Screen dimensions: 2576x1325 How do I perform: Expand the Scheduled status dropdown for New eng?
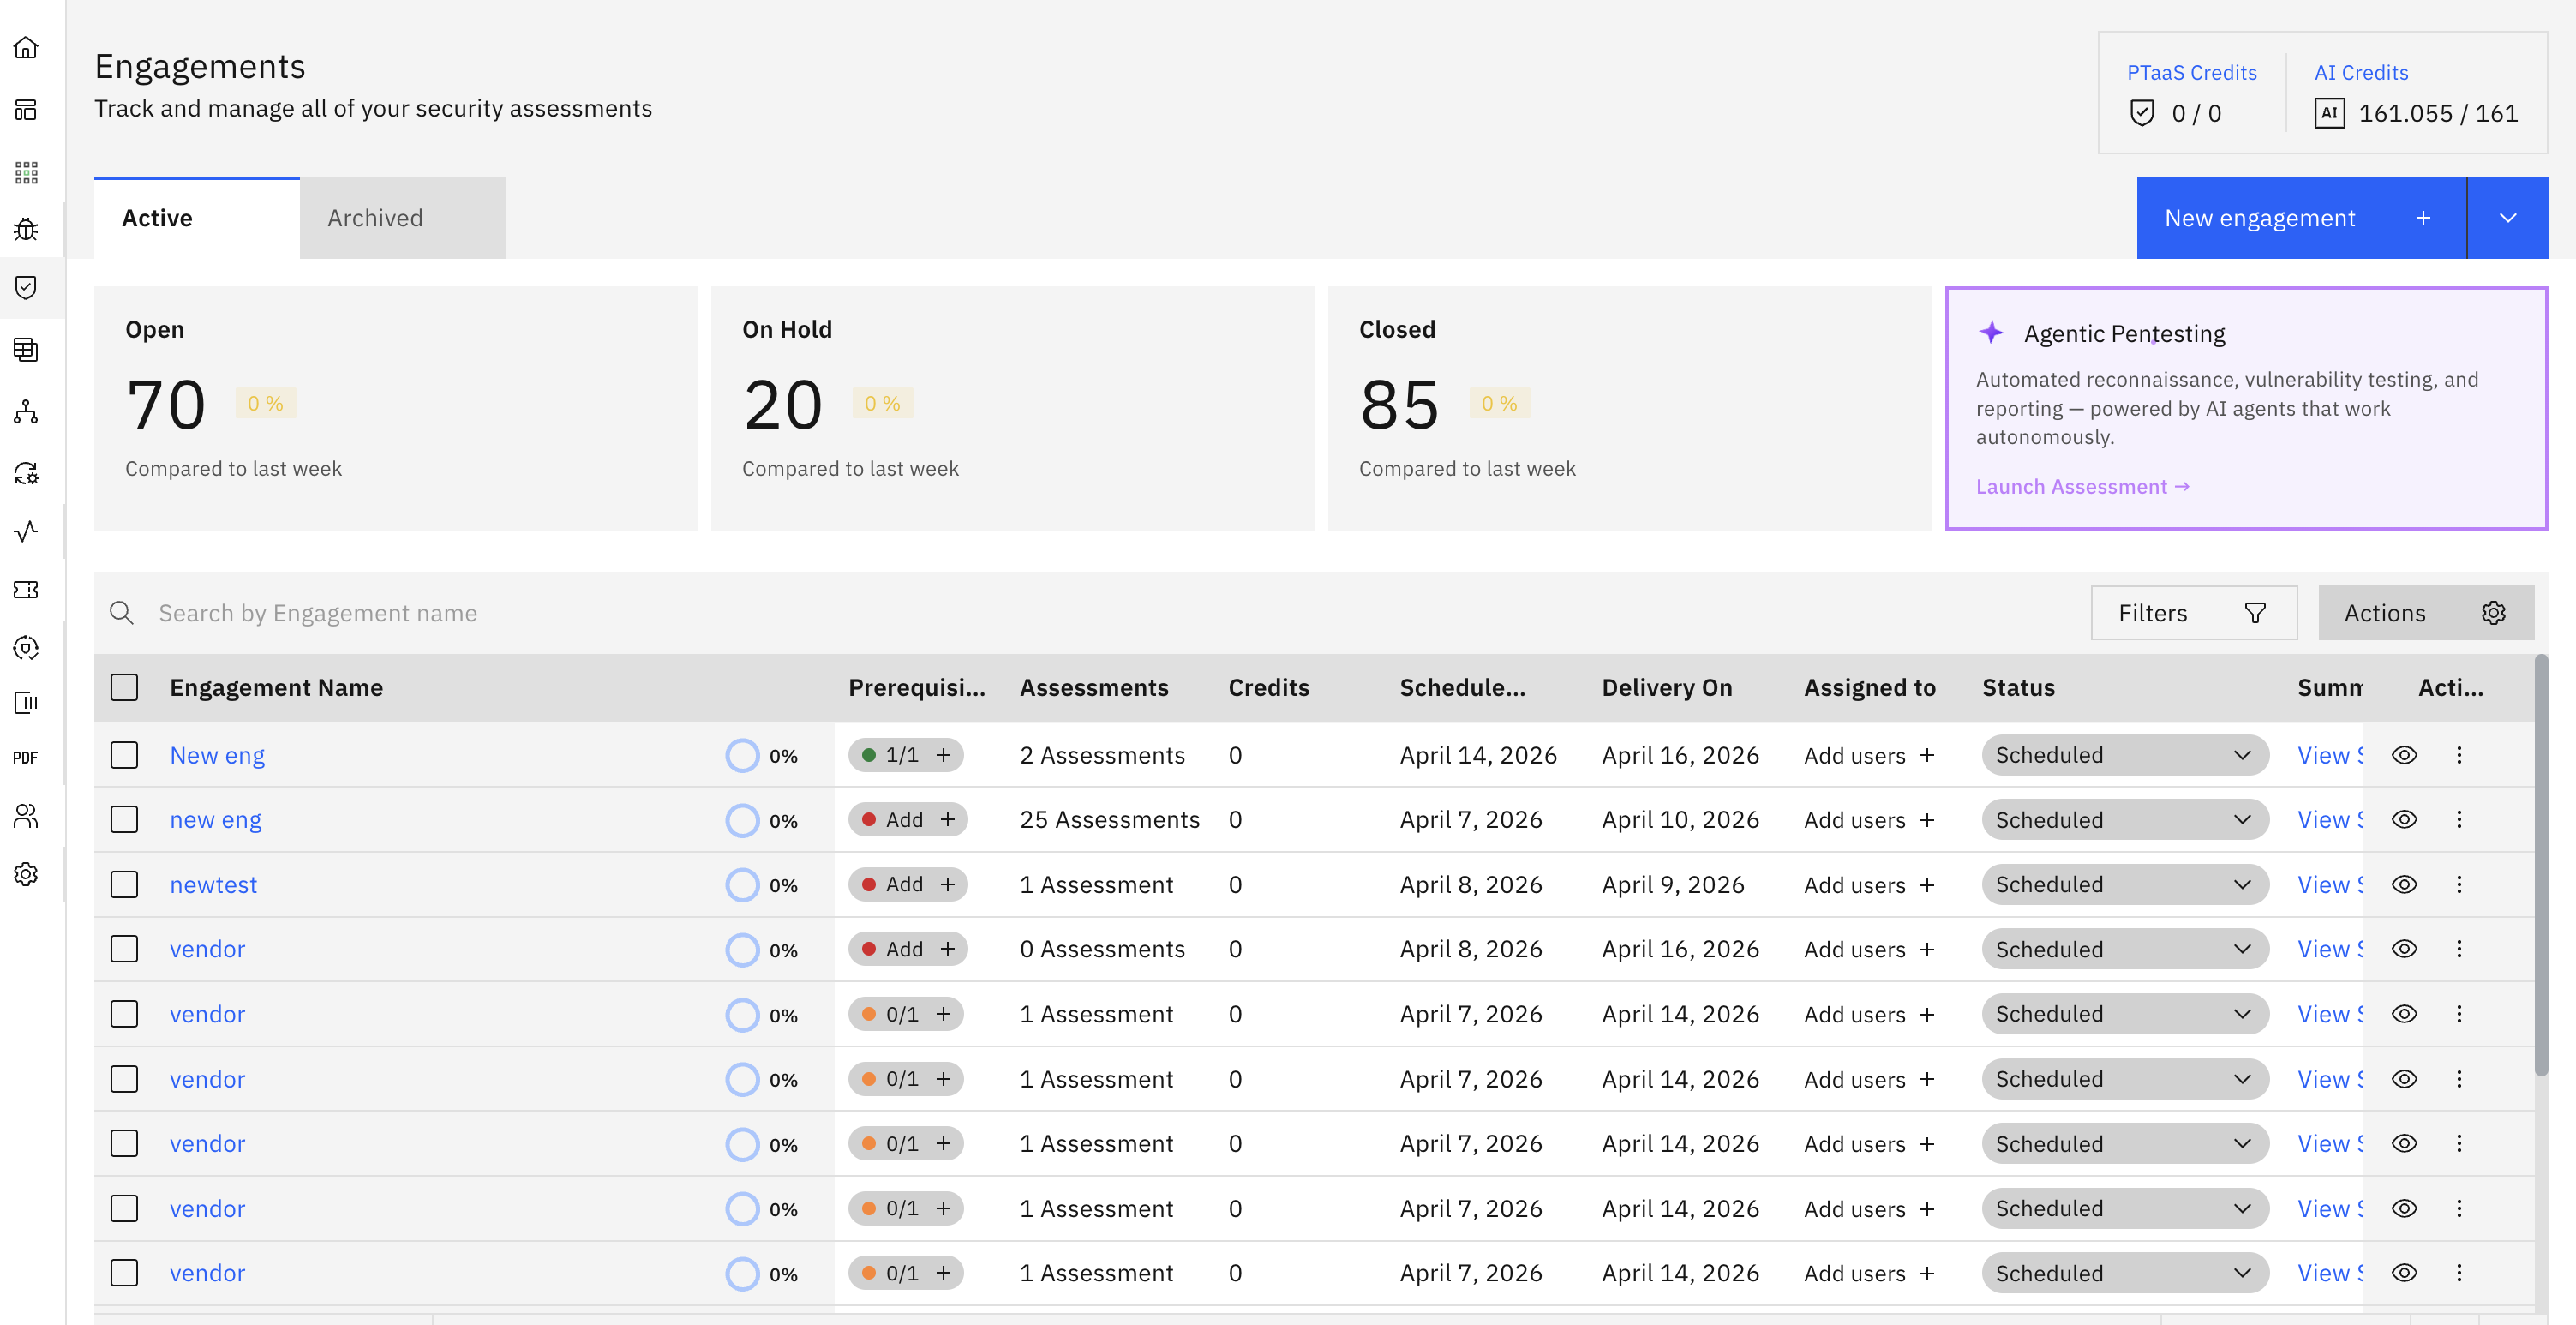2124,755
